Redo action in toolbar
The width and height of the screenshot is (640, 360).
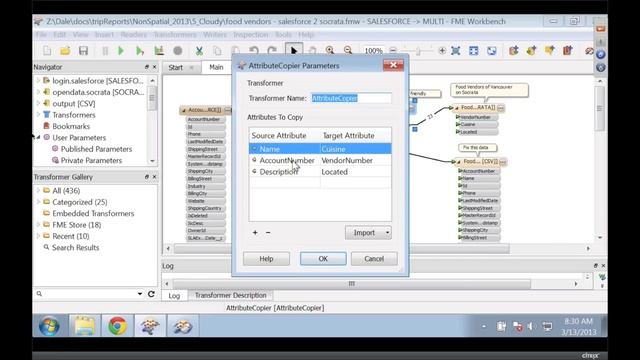click(x=272, y=51)
